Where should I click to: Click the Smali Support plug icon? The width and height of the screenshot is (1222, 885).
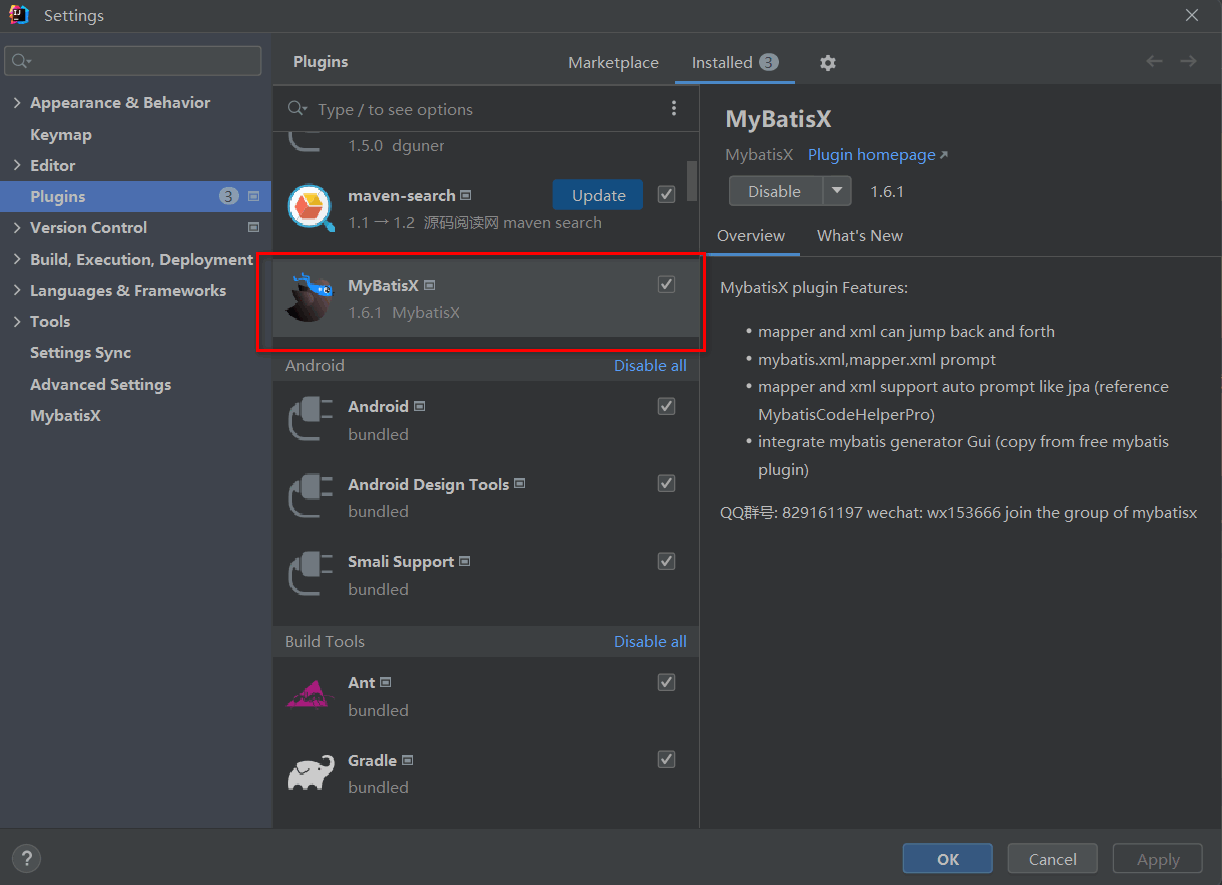310,574
